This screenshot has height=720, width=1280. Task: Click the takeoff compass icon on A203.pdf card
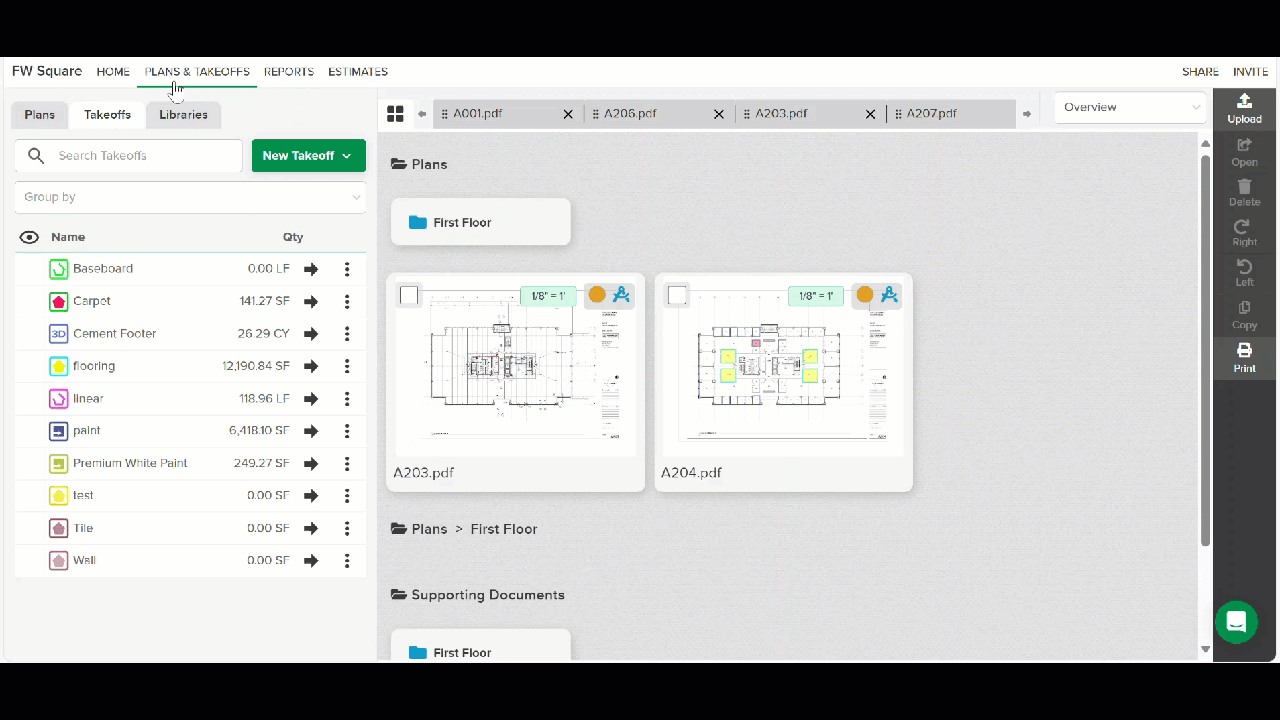621,294
